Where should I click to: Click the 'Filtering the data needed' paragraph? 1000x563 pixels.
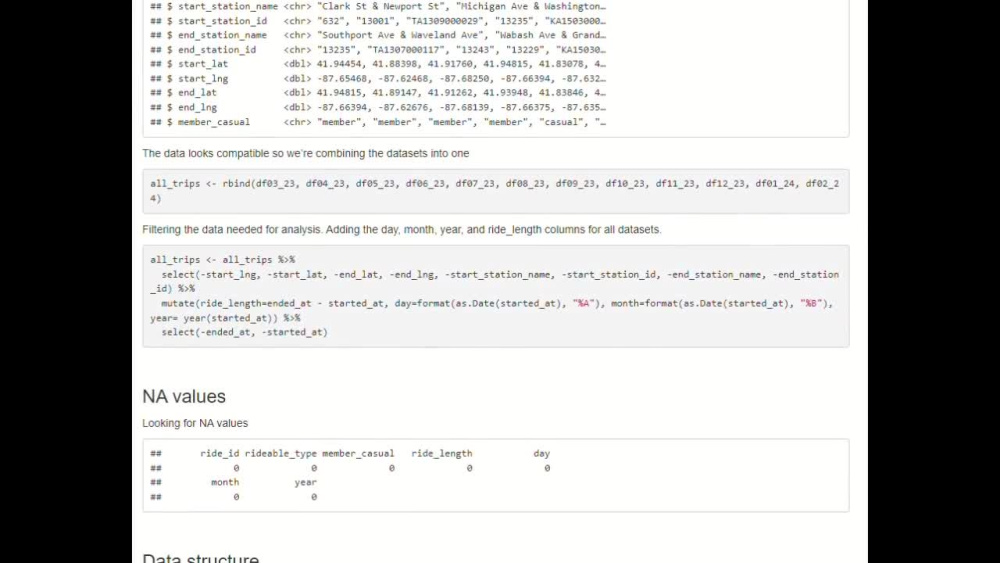[x=402, y=230]
